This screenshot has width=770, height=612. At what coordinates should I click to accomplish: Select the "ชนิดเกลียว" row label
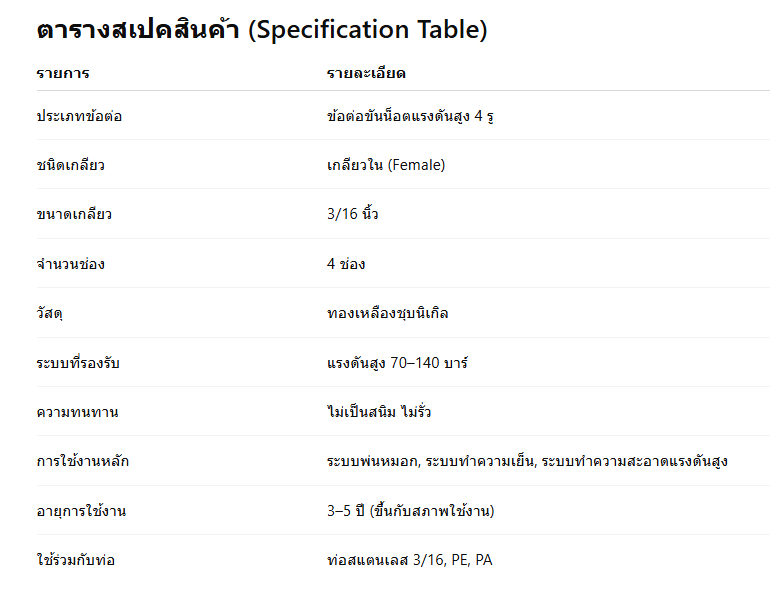pos(70,165)
